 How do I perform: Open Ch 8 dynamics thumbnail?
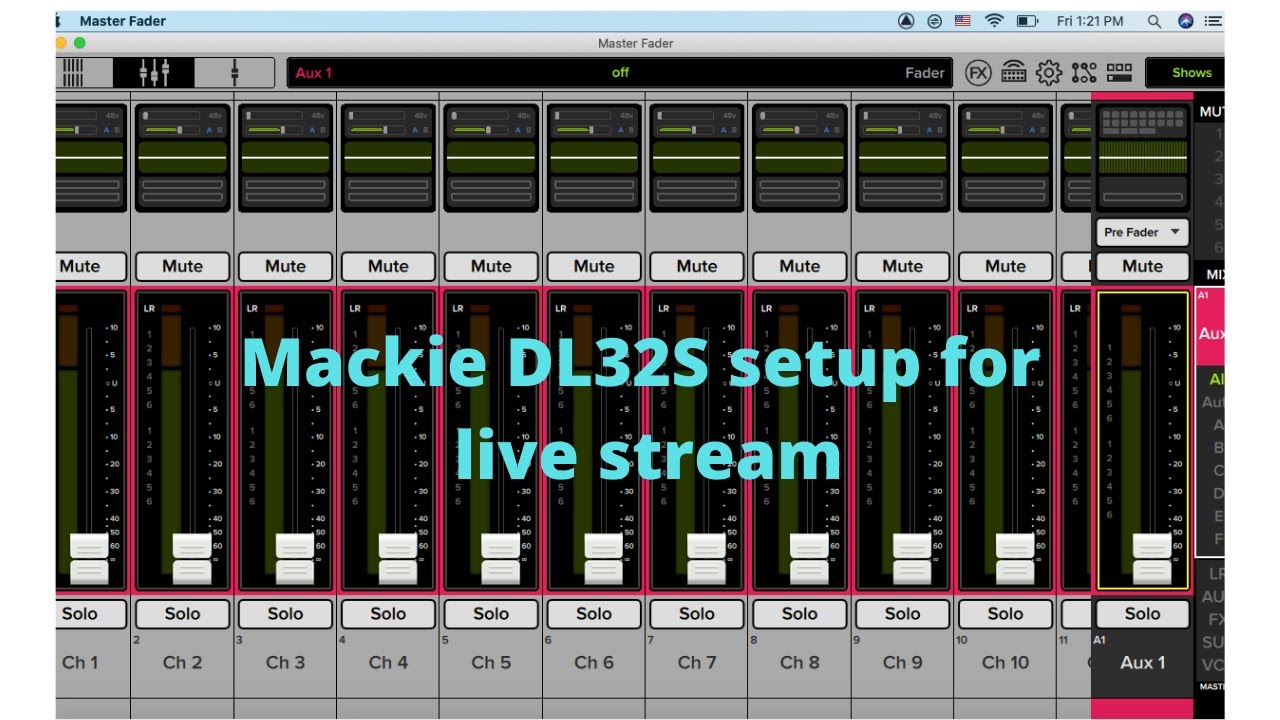(x=800, y=191)
